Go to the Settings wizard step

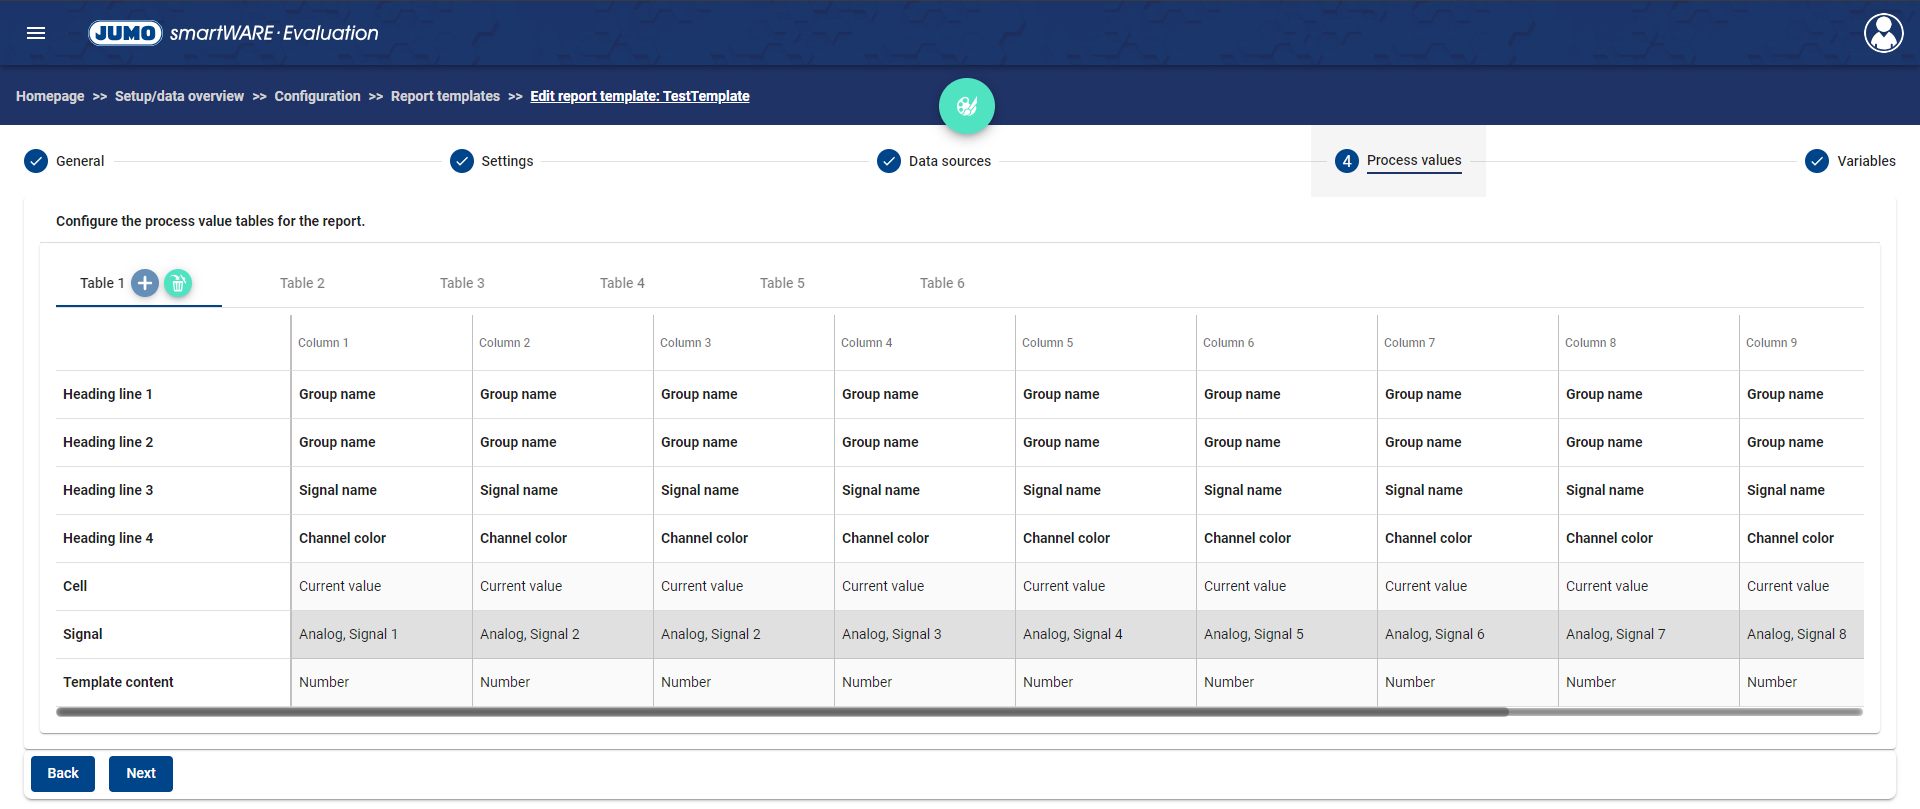click(506, 161)
